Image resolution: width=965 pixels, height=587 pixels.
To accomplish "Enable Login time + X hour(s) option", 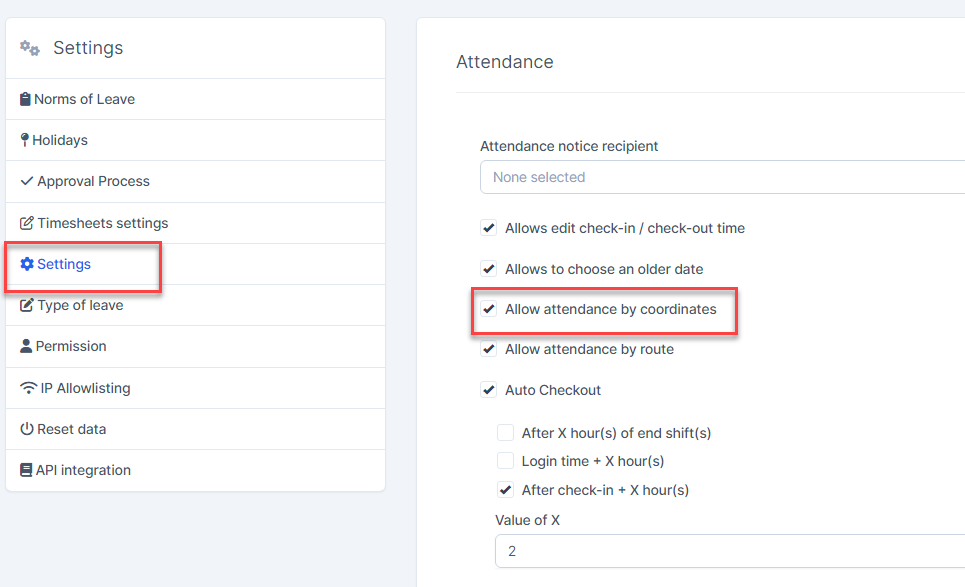I will (506, 461).
